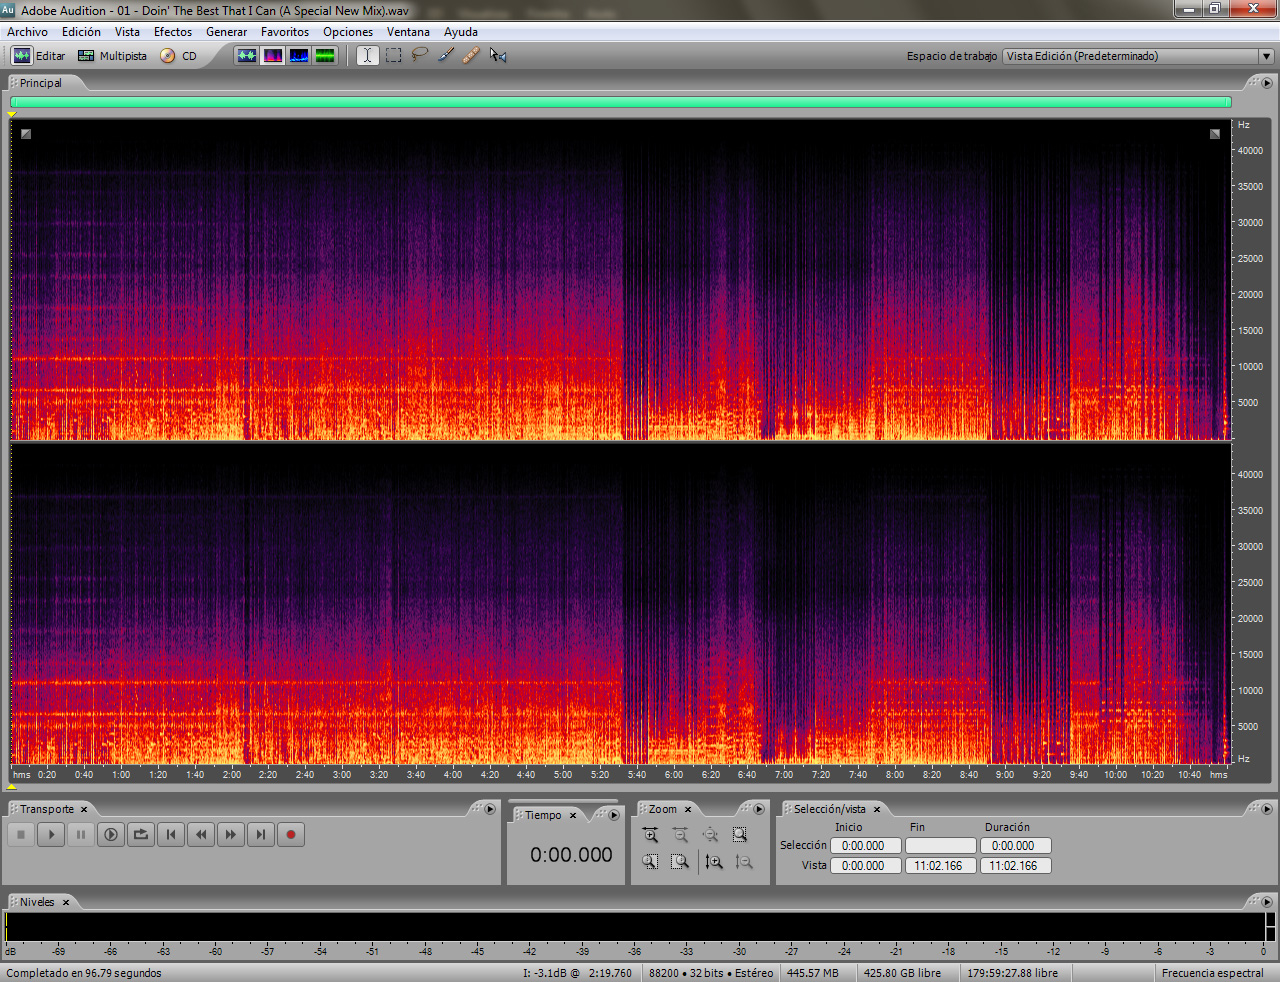The height and width of the screenshot is (982, 1280).
Task: Open Transporte panel options menu arrow
Action: click(x=490, y=809)
